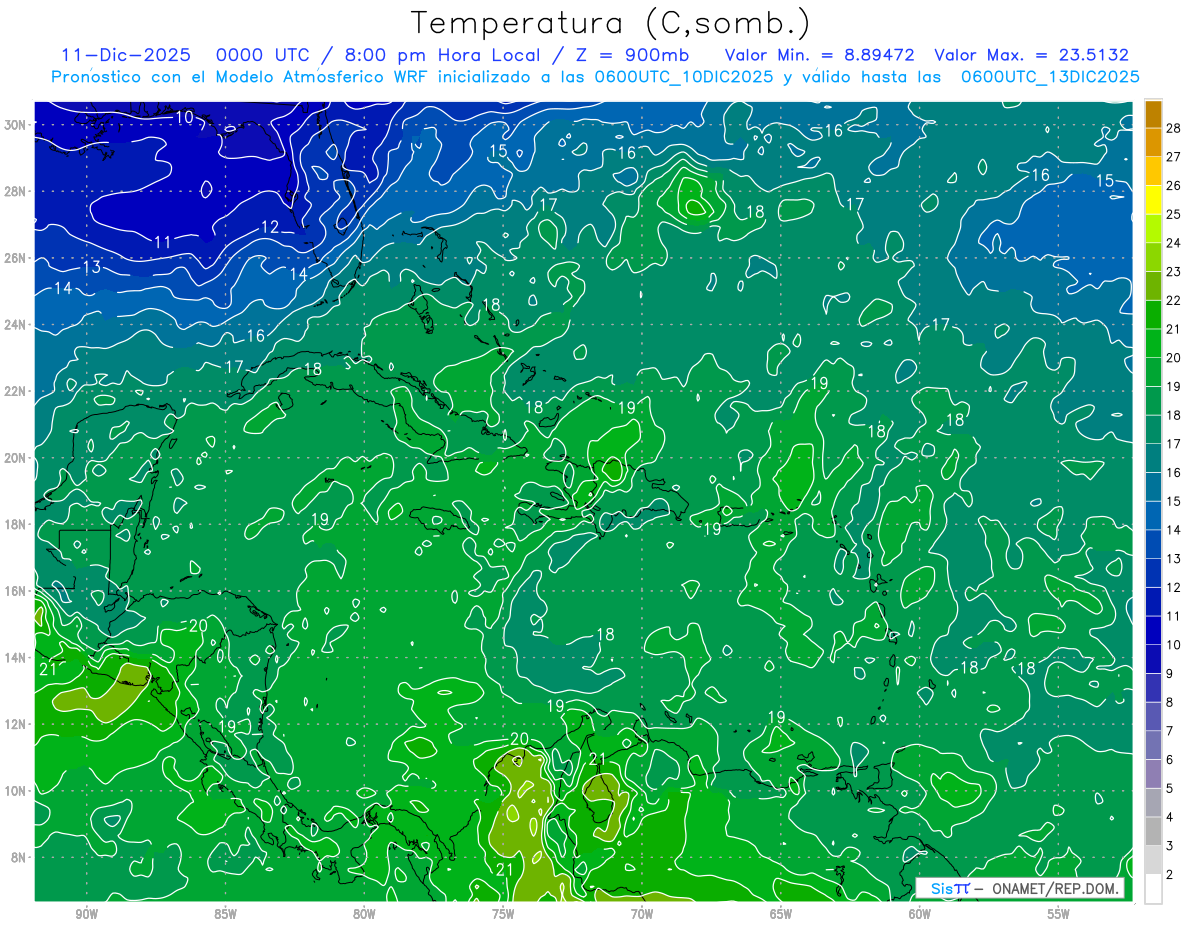The height and width of the screenshot is (927, 1200).
Task: Click the legend label "28"
Action: (1174, 128)
